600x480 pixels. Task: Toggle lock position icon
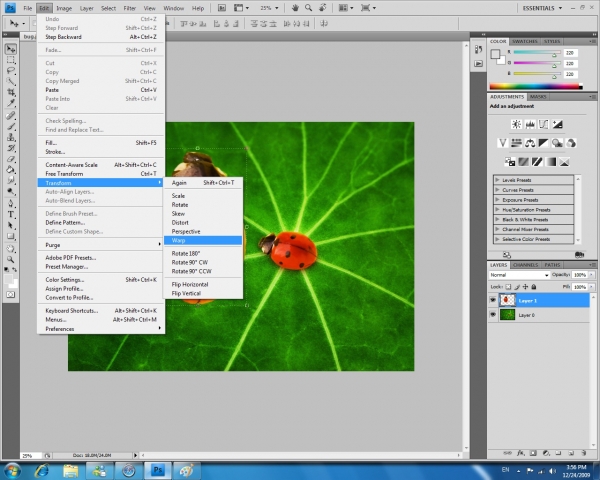[x=525, y=287]
